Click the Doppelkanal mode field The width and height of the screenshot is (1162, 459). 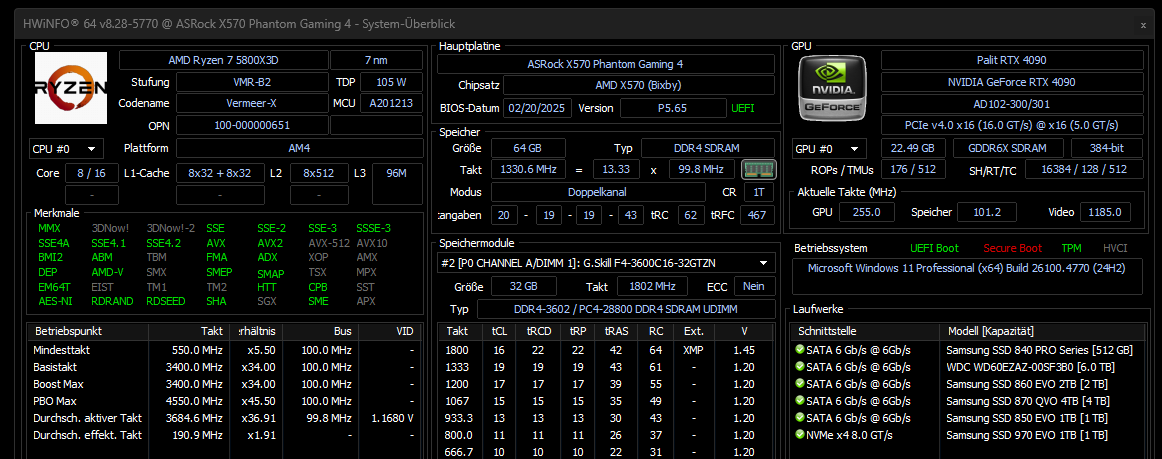point(598,192)
